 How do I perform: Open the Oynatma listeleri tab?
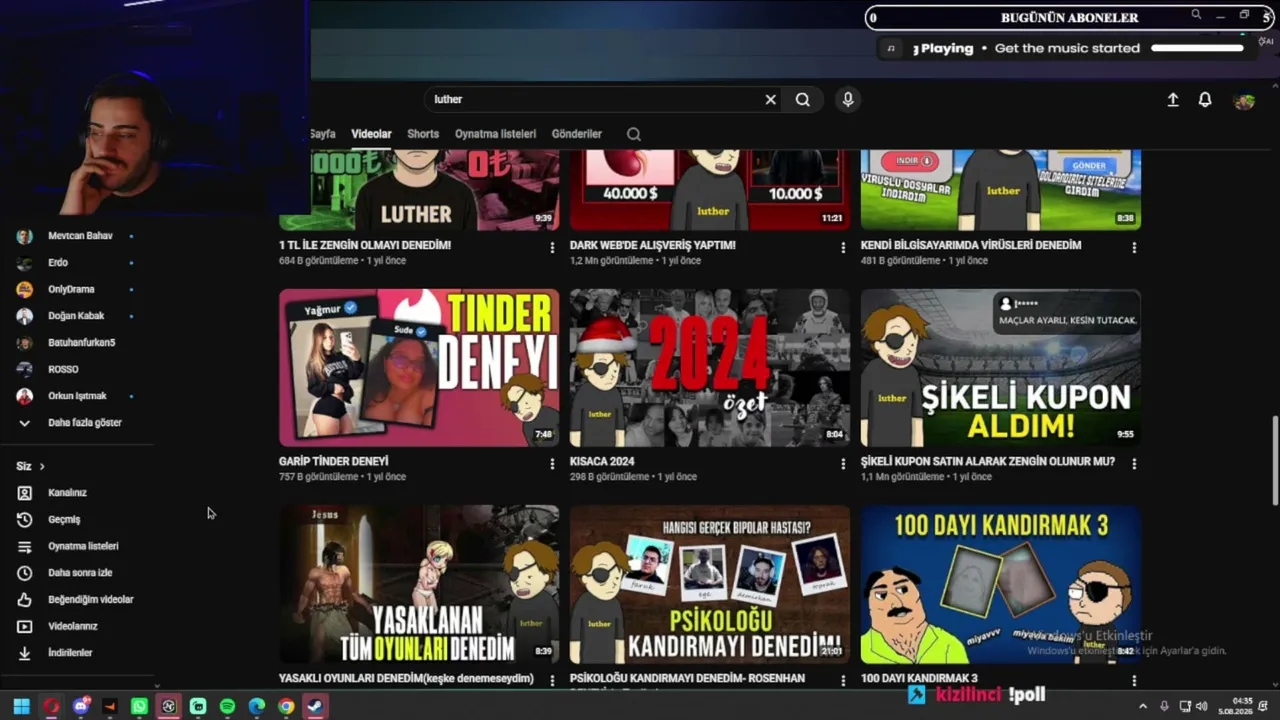pos(495,134)
